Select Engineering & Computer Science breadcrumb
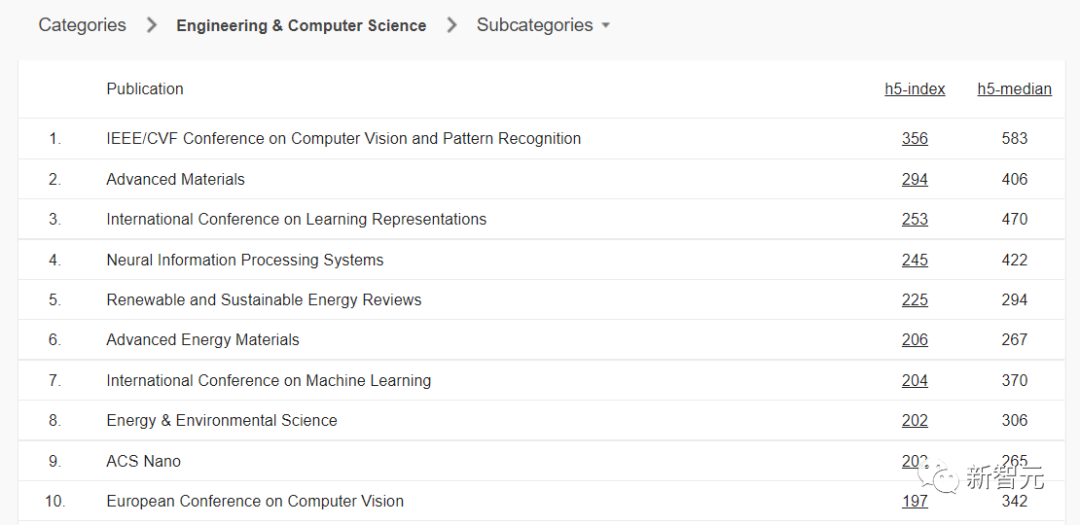The height and width of the screenshot is (525, 1080). click(301, 26)
